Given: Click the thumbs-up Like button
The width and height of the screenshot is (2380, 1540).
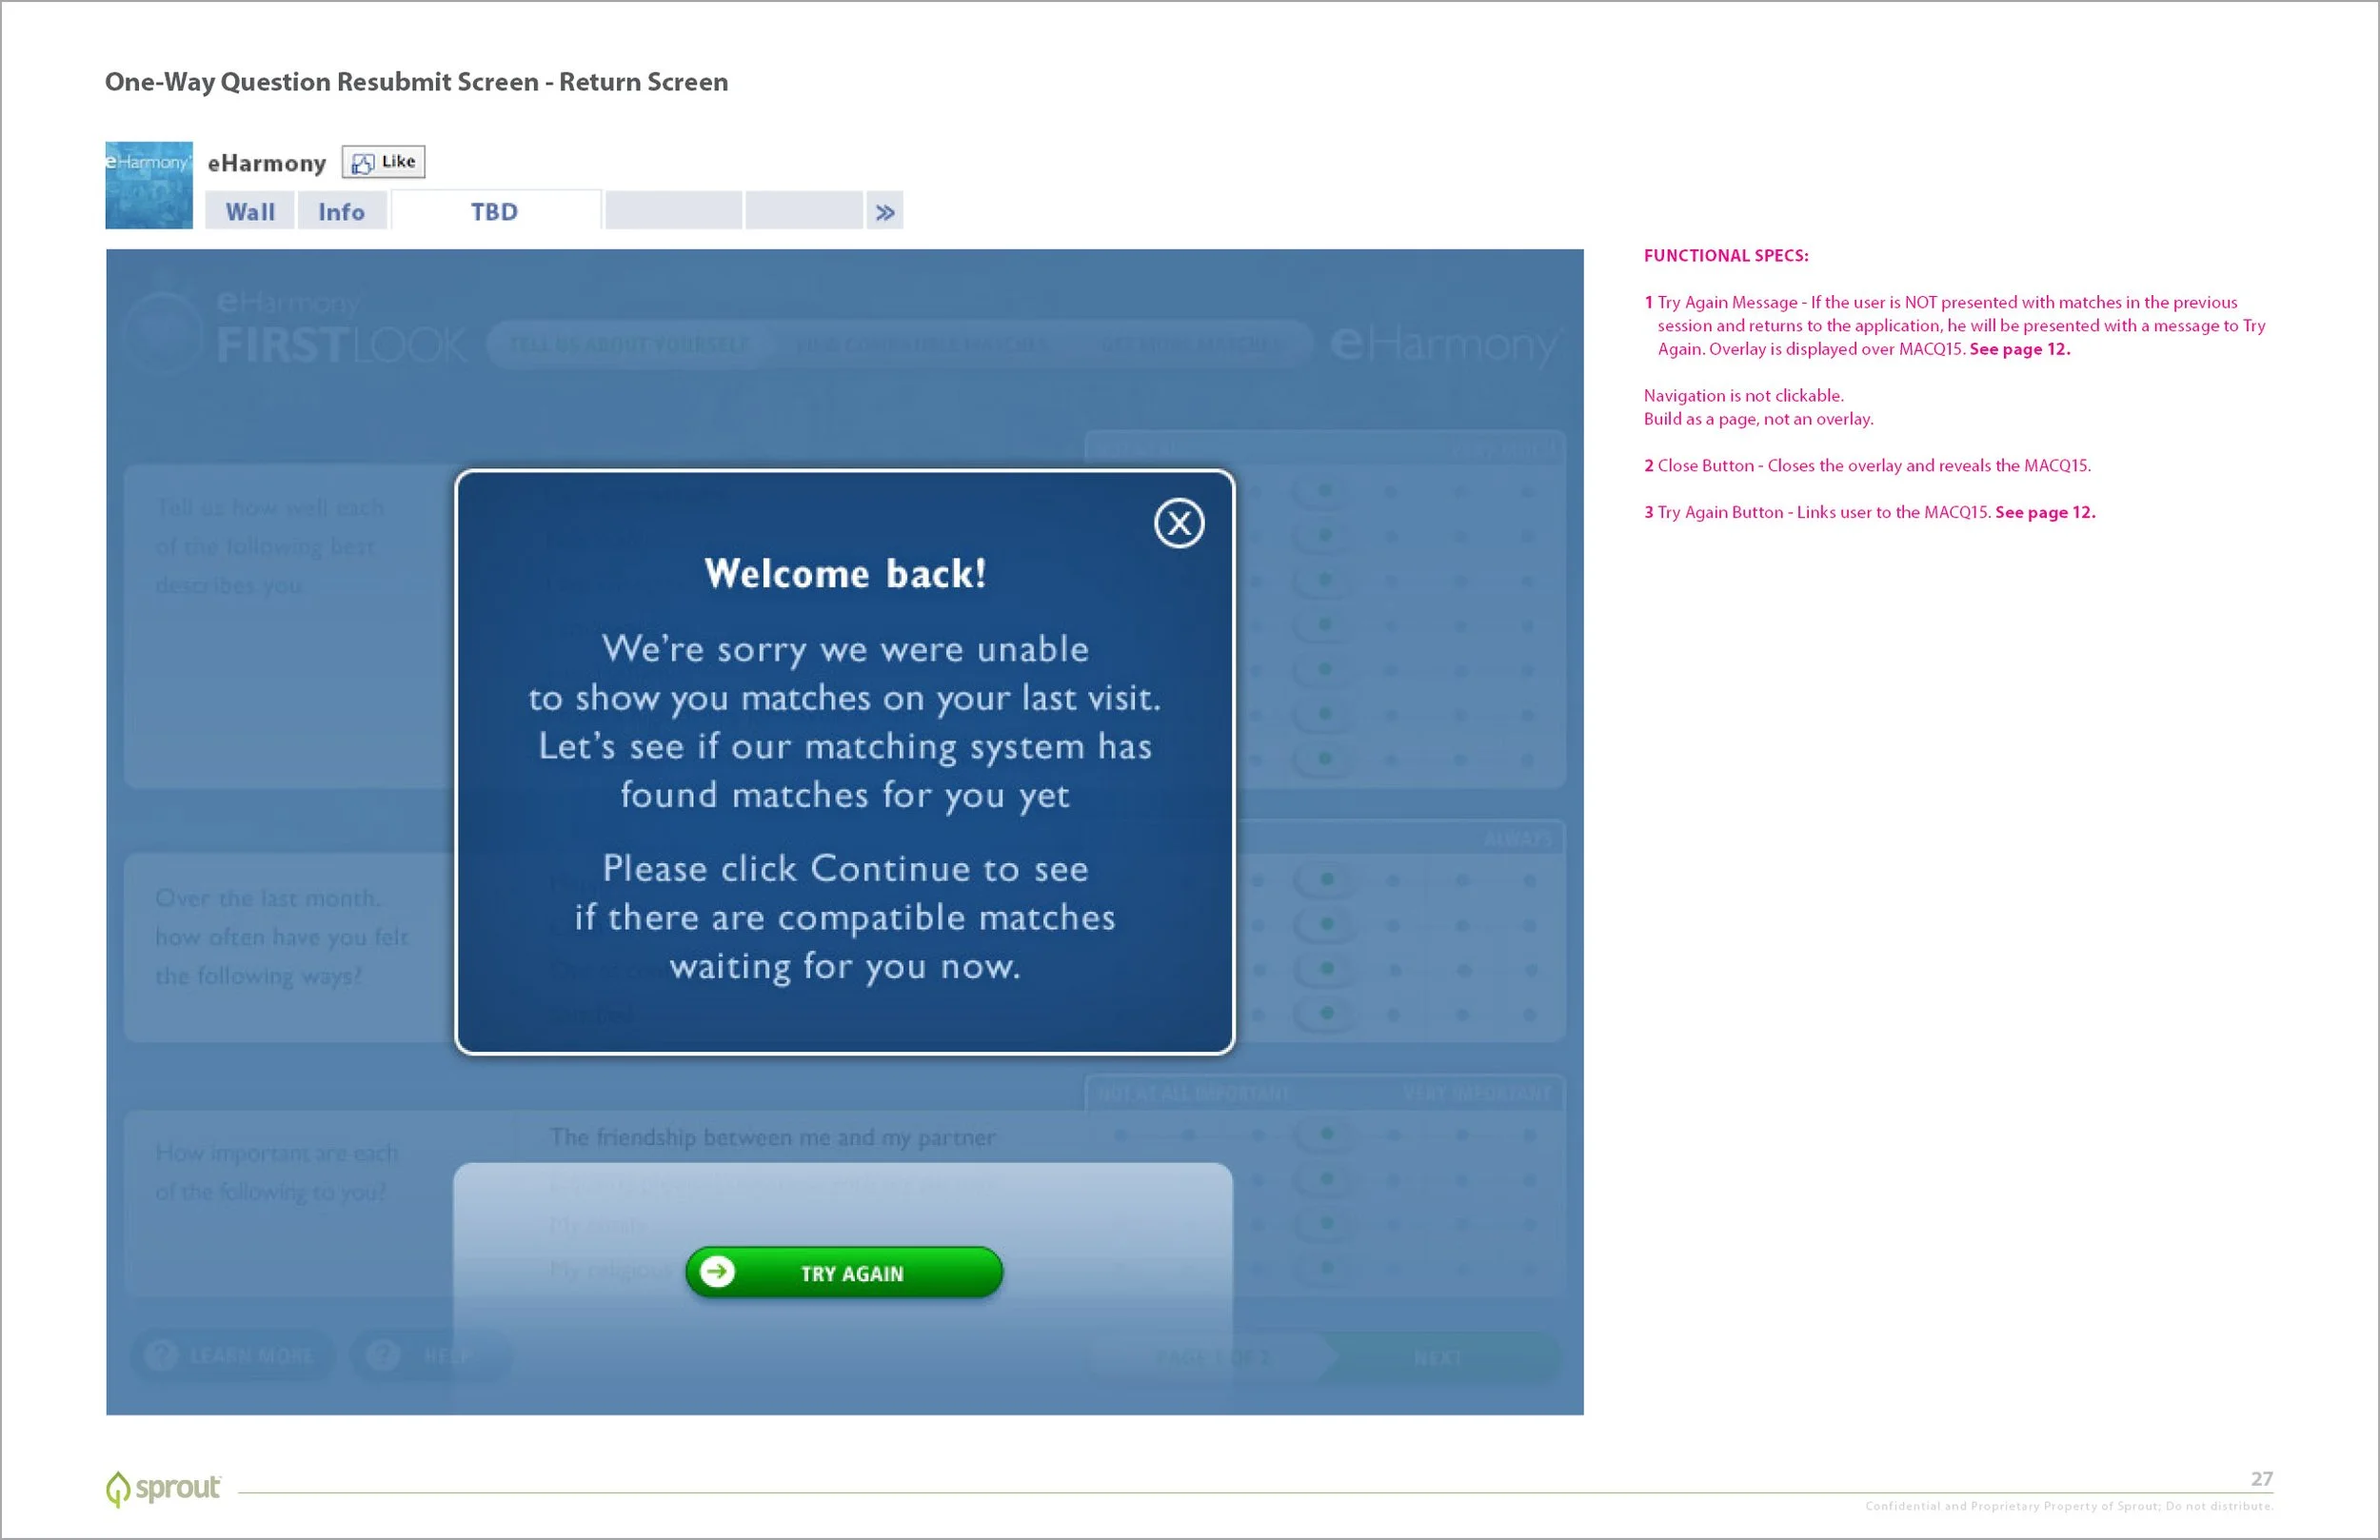Looking at the screenshot, I should point(383,162).
